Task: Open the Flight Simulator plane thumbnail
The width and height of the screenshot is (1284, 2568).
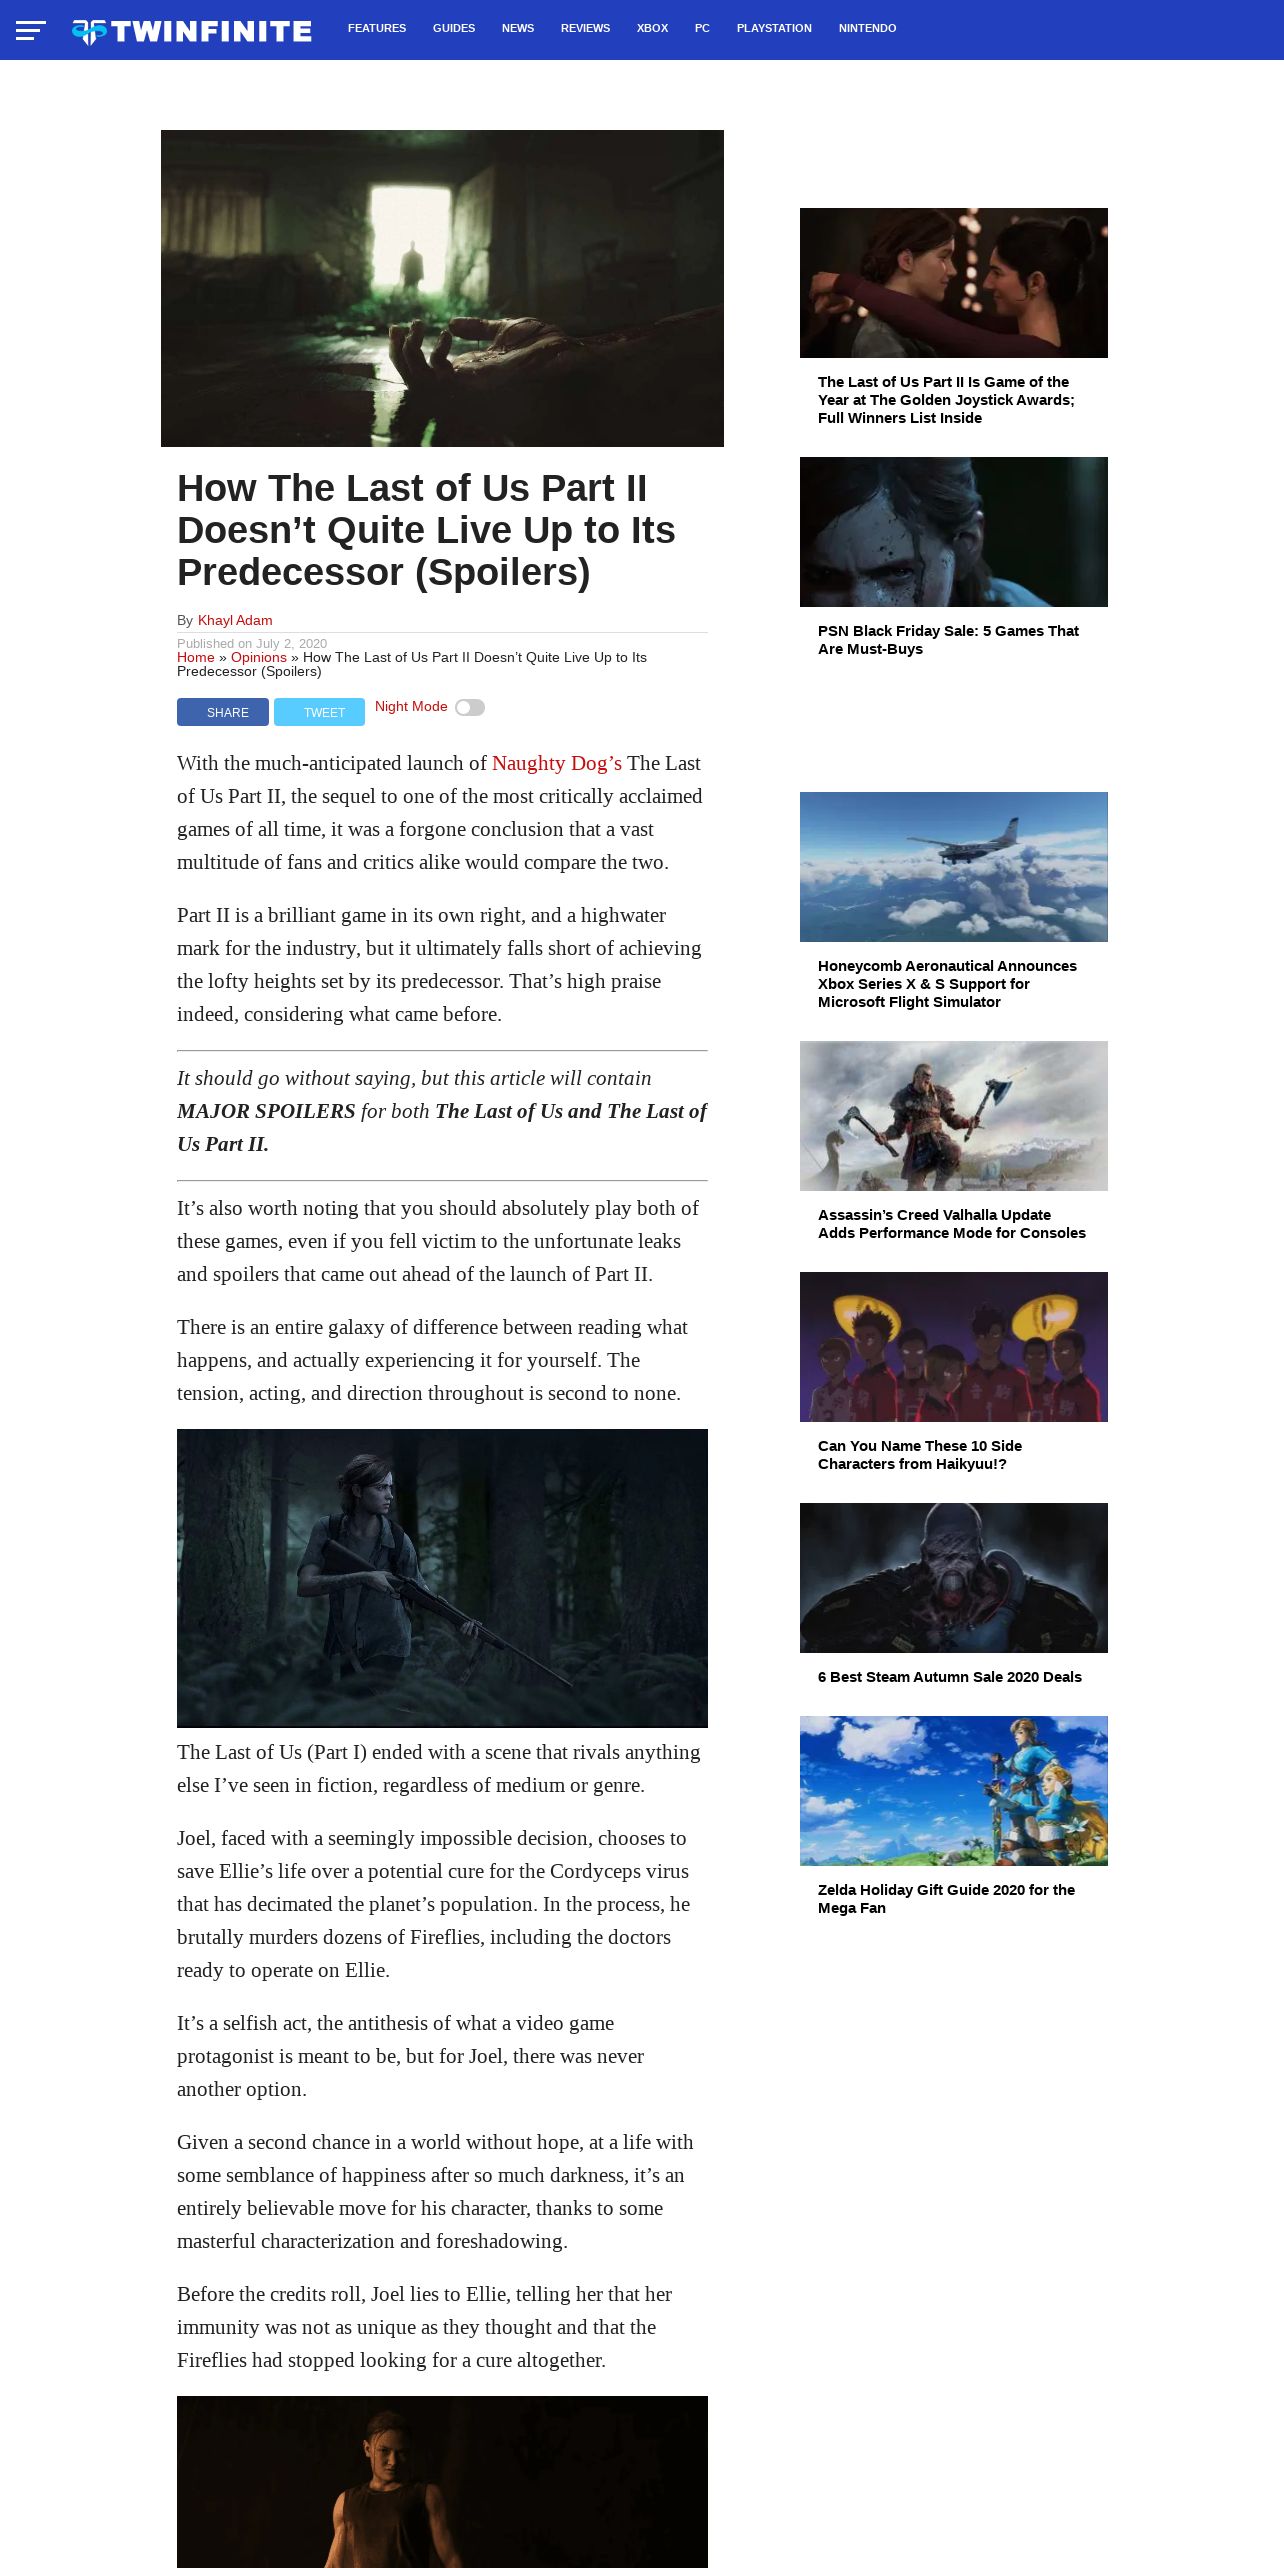Action: pos(954,867)
